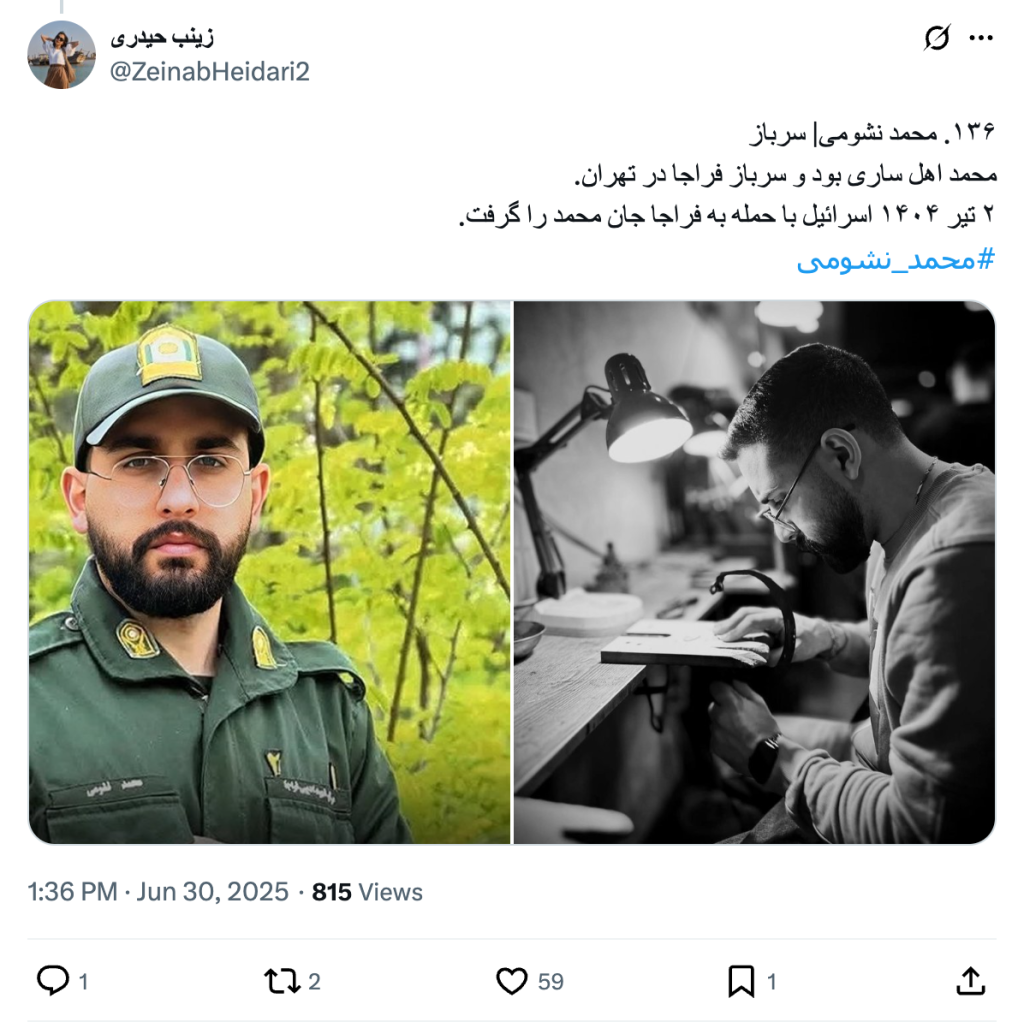Open the reply speech bubble icon
1024x1022 pixels.
(x=53, y=980)
